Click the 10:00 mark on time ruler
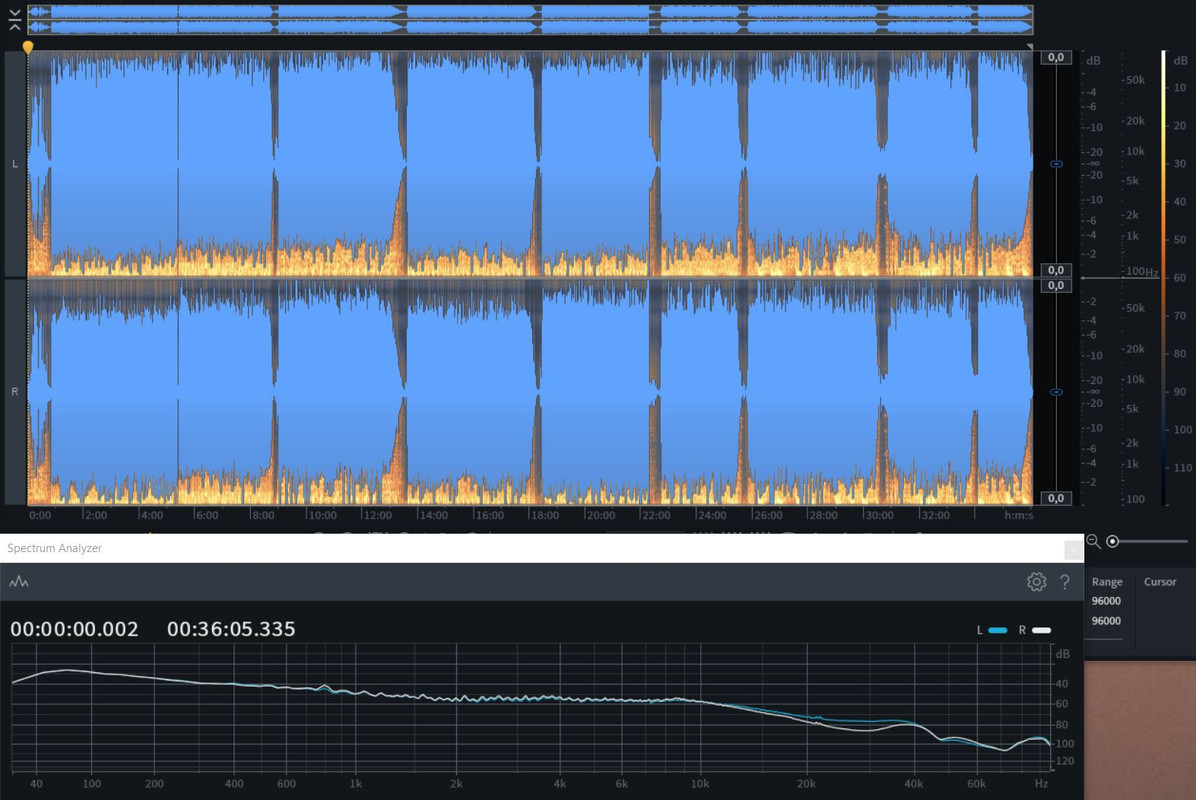 [322, 516]
